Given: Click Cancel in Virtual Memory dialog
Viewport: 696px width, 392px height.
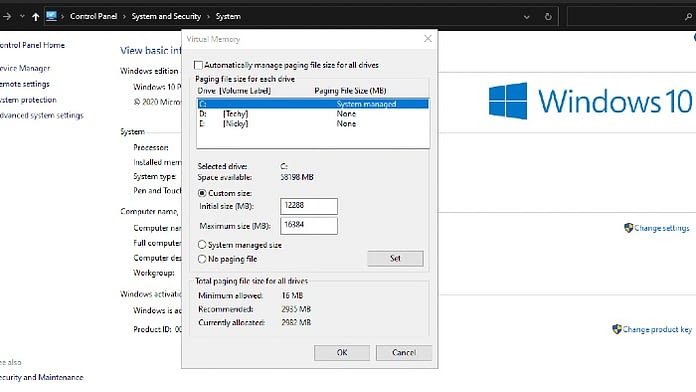Looking at the screenshot, I should click(x=404, y=352).
